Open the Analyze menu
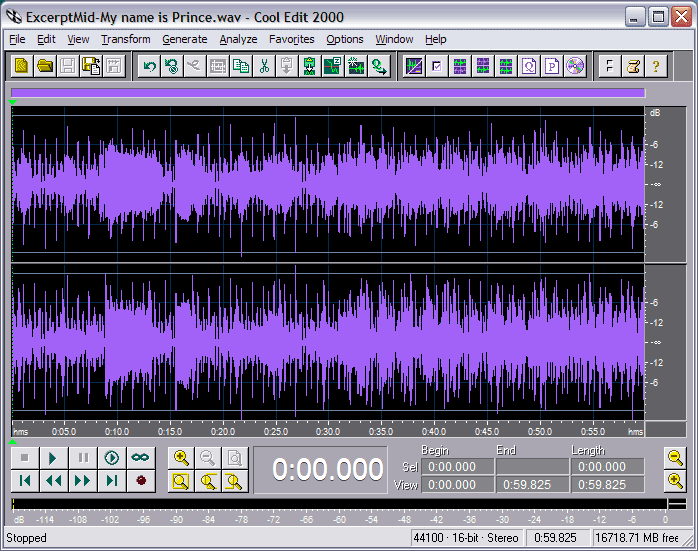Image resolution: width=698 pixels, height=551 pixels. (238, 40)
